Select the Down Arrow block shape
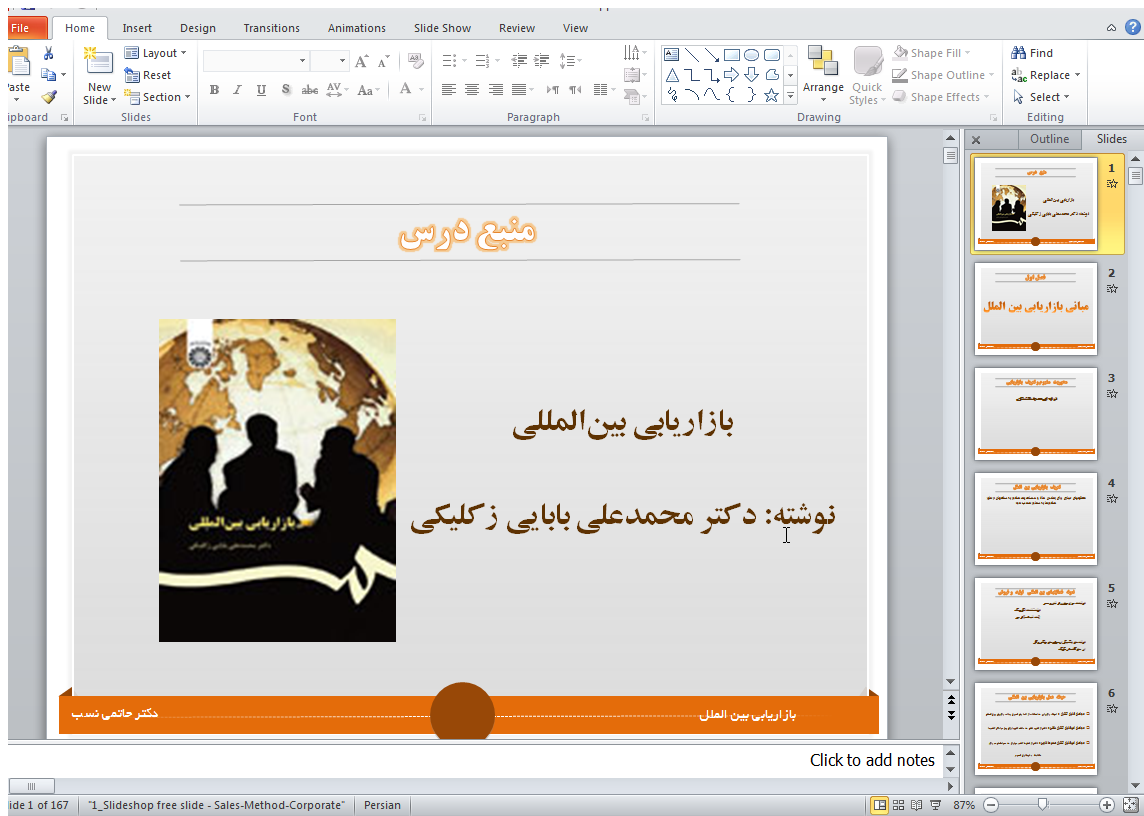The image size is (1144, 816). (751, 75)
